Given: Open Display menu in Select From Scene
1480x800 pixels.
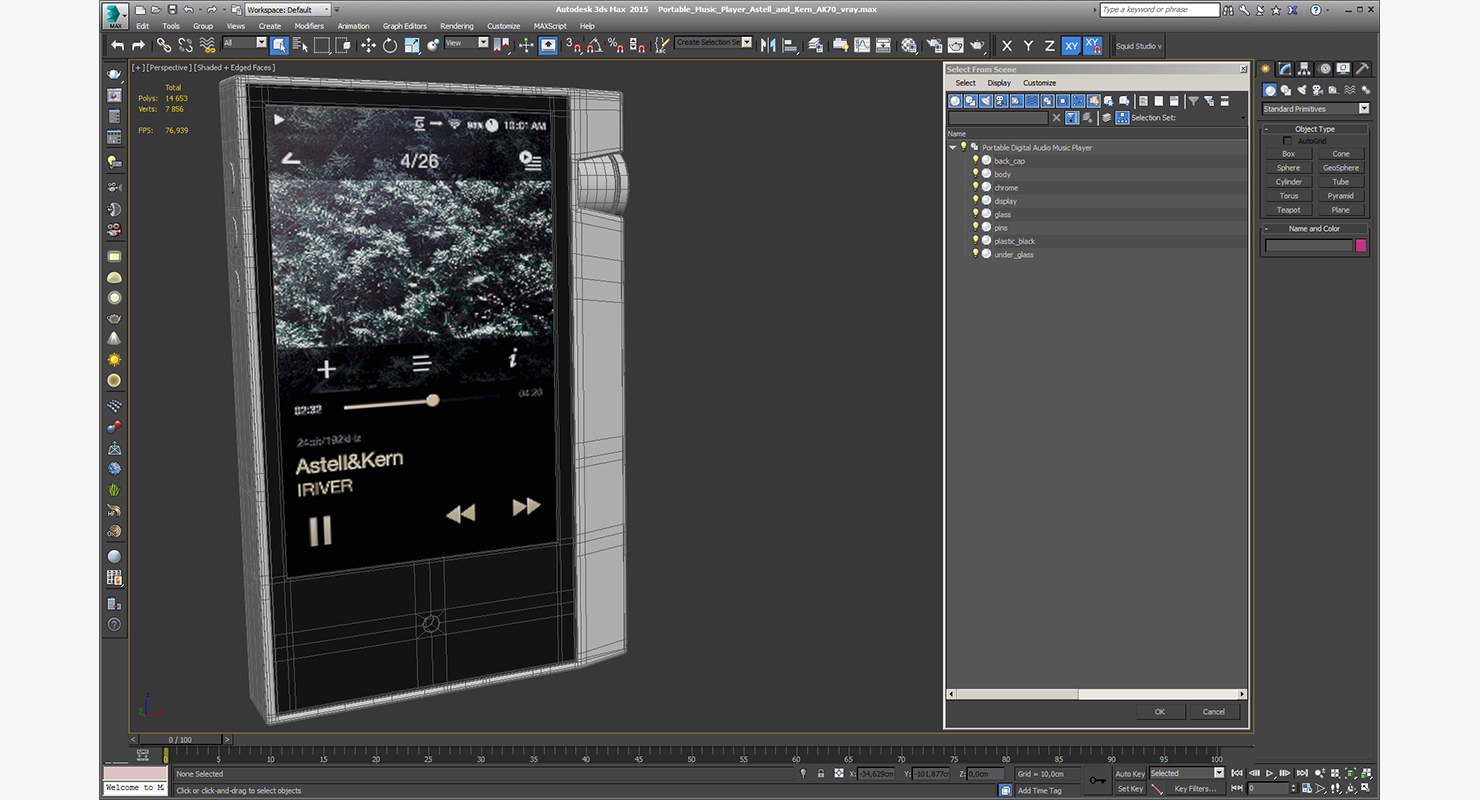Looking at the screenshot, I should point(999,83).
